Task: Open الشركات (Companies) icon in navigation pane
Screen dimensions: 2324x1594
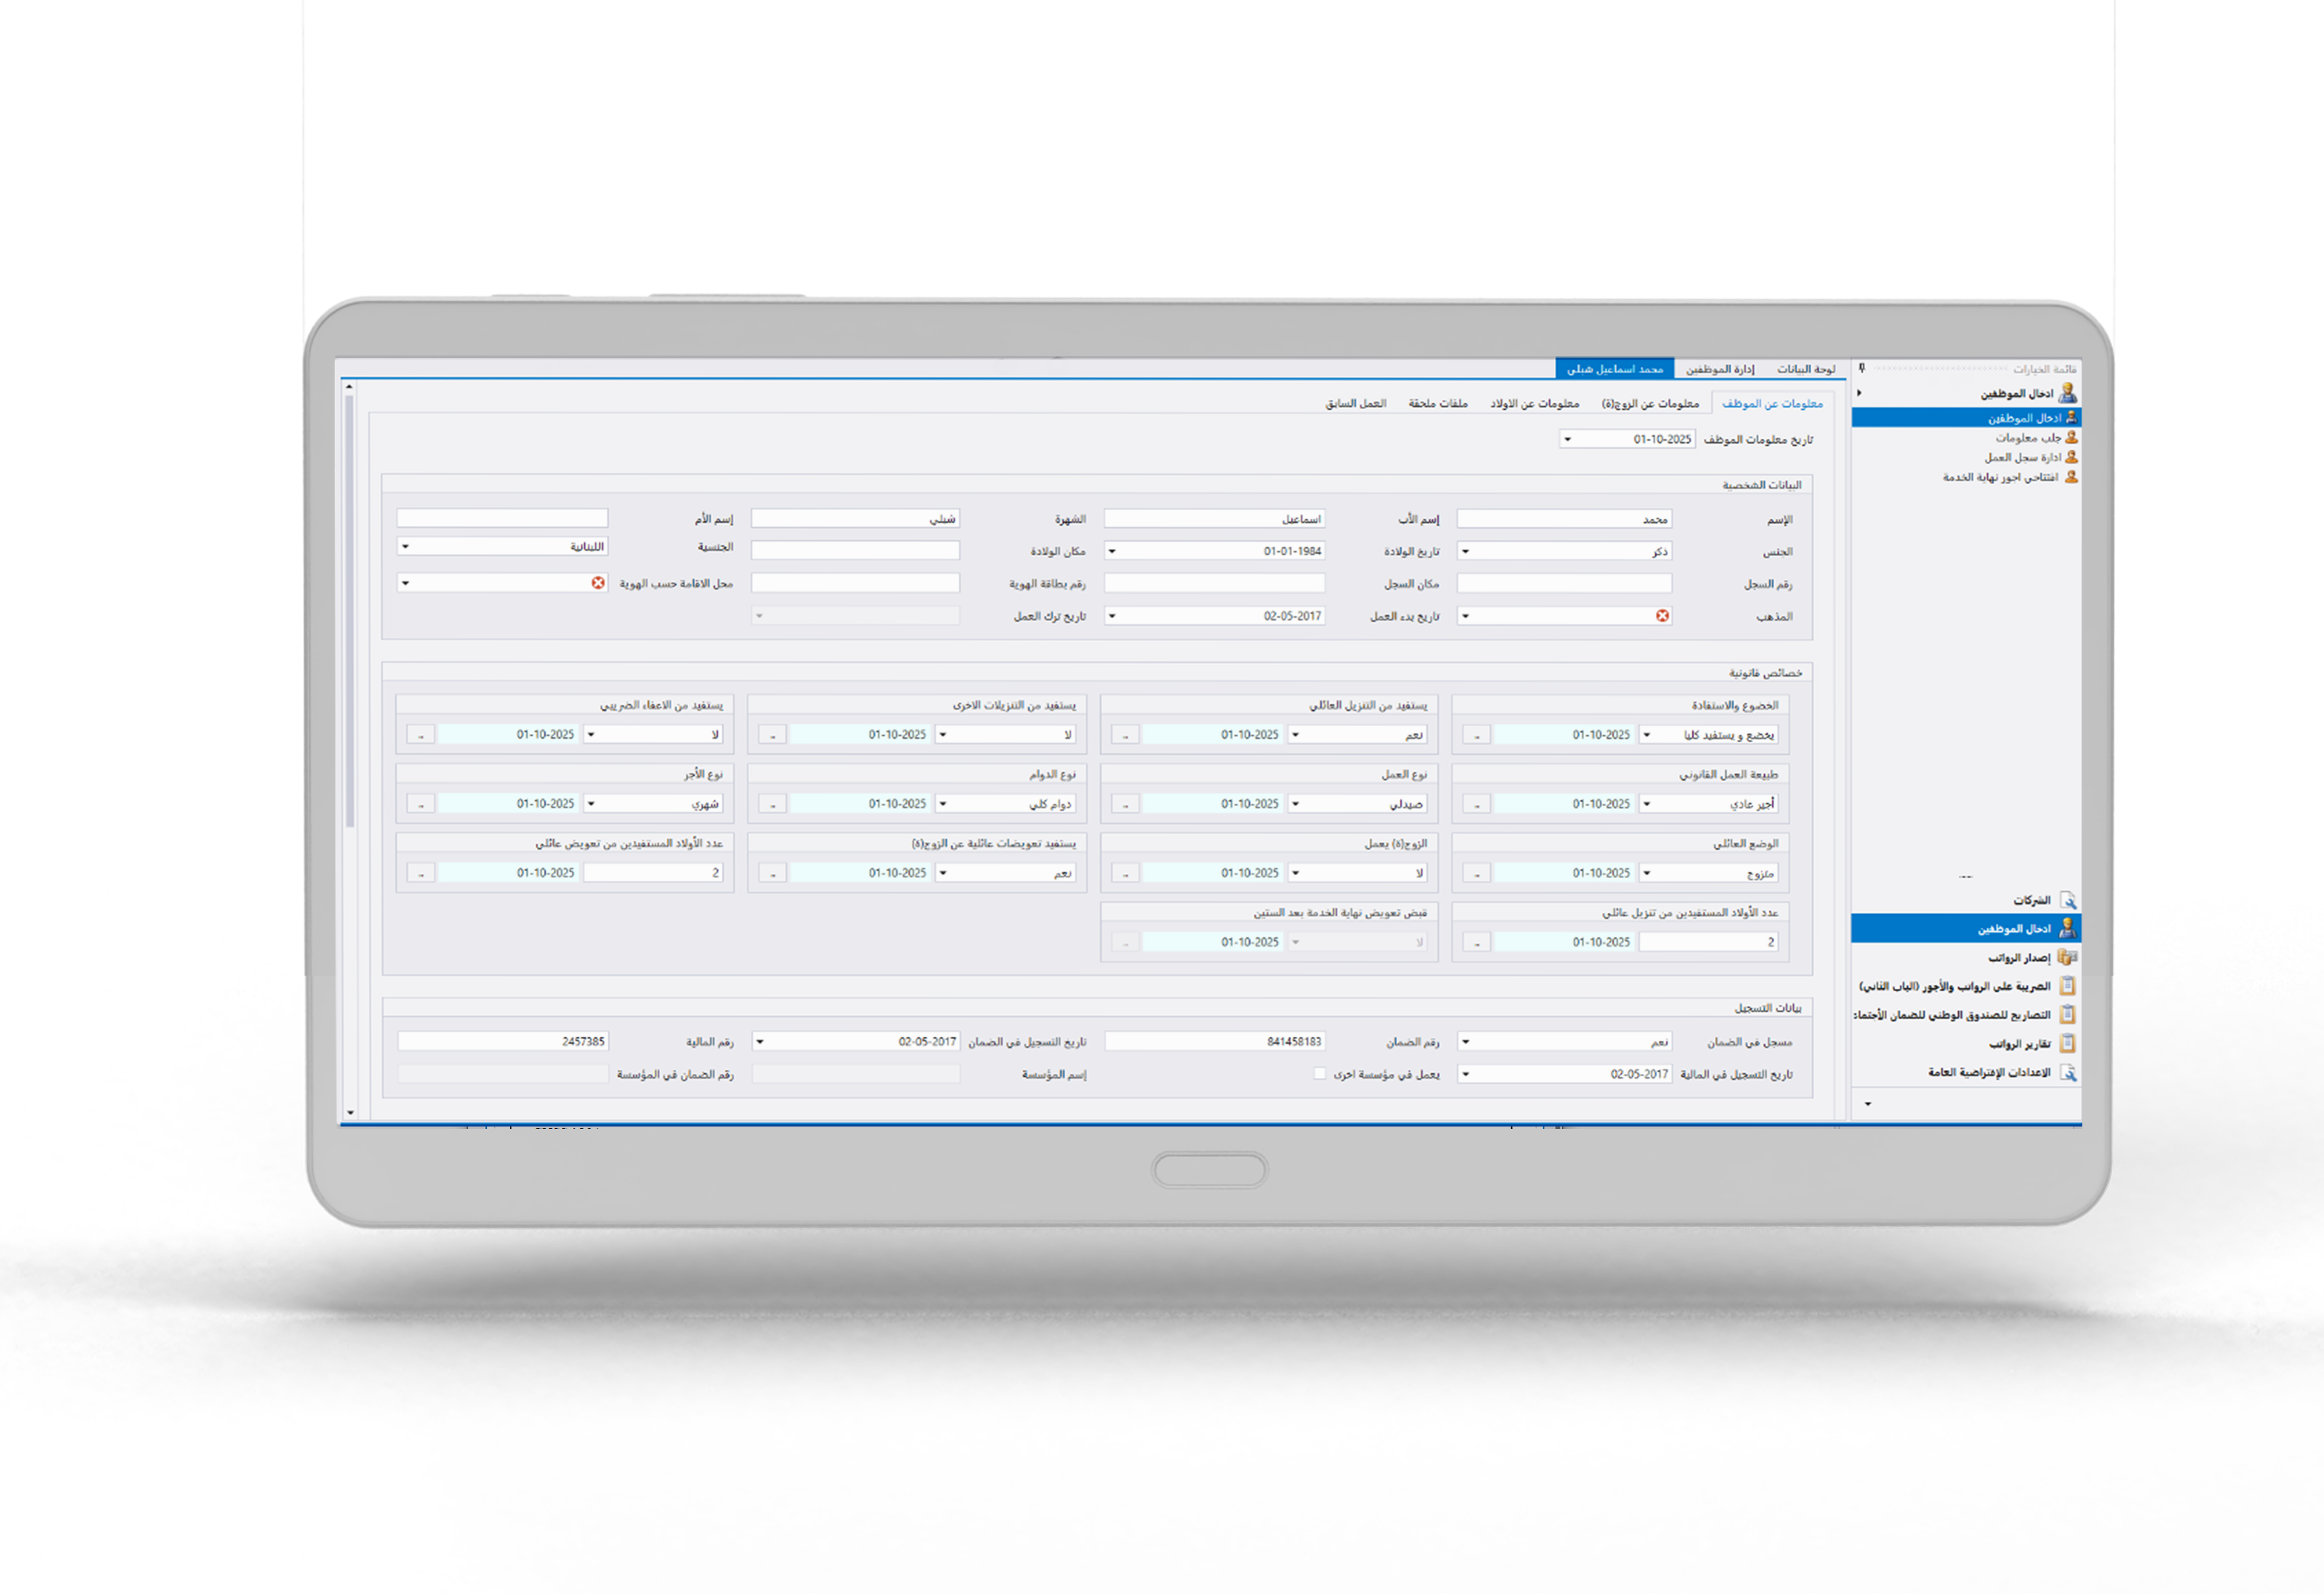Action: [2068, 900]
